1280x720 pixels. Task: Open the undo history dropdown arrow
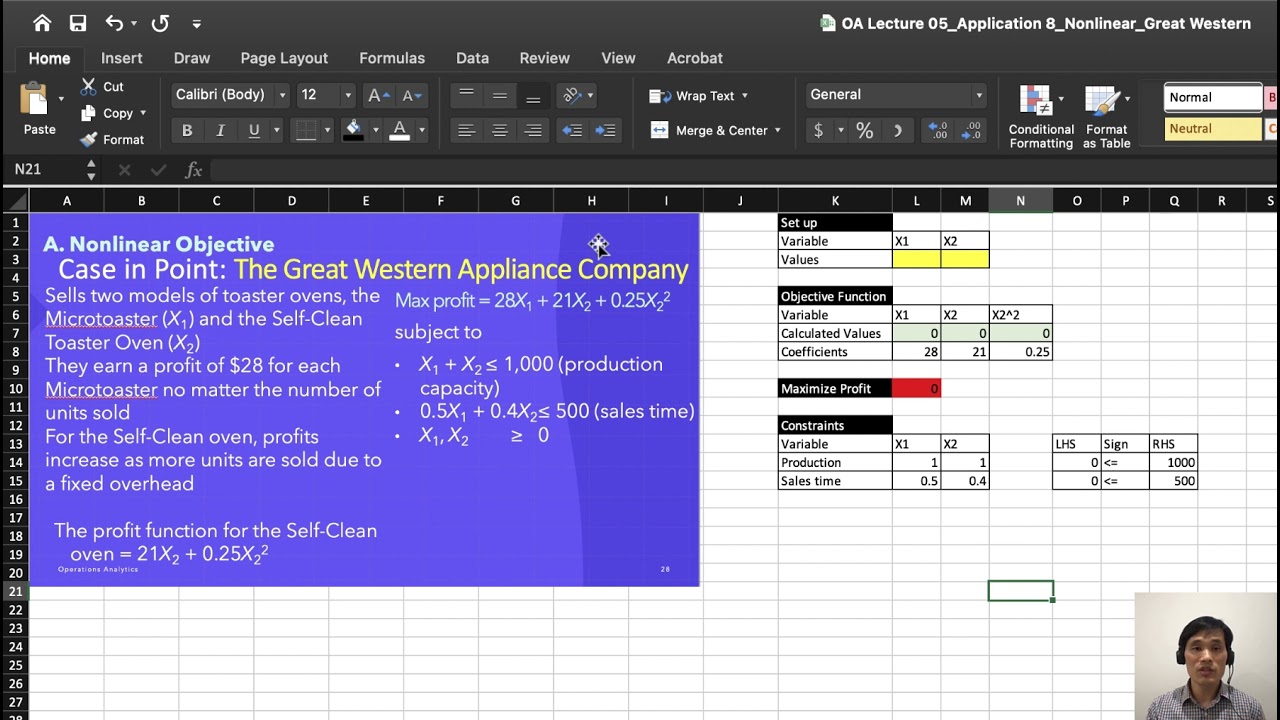tap(134, 24)
